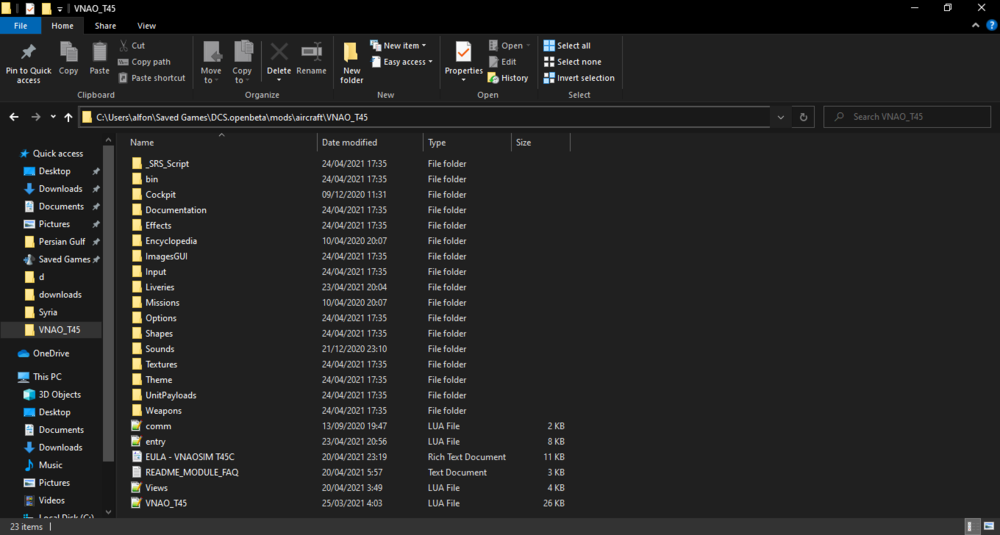Collapse the ribbon with the chevron
1000x535 pixels.
pos(975,26)
